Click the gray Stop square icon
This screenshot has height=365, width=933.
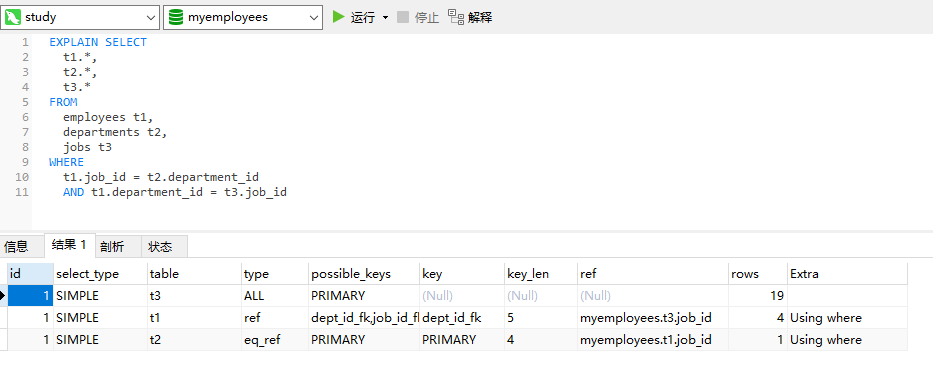[x=403, y=17]
